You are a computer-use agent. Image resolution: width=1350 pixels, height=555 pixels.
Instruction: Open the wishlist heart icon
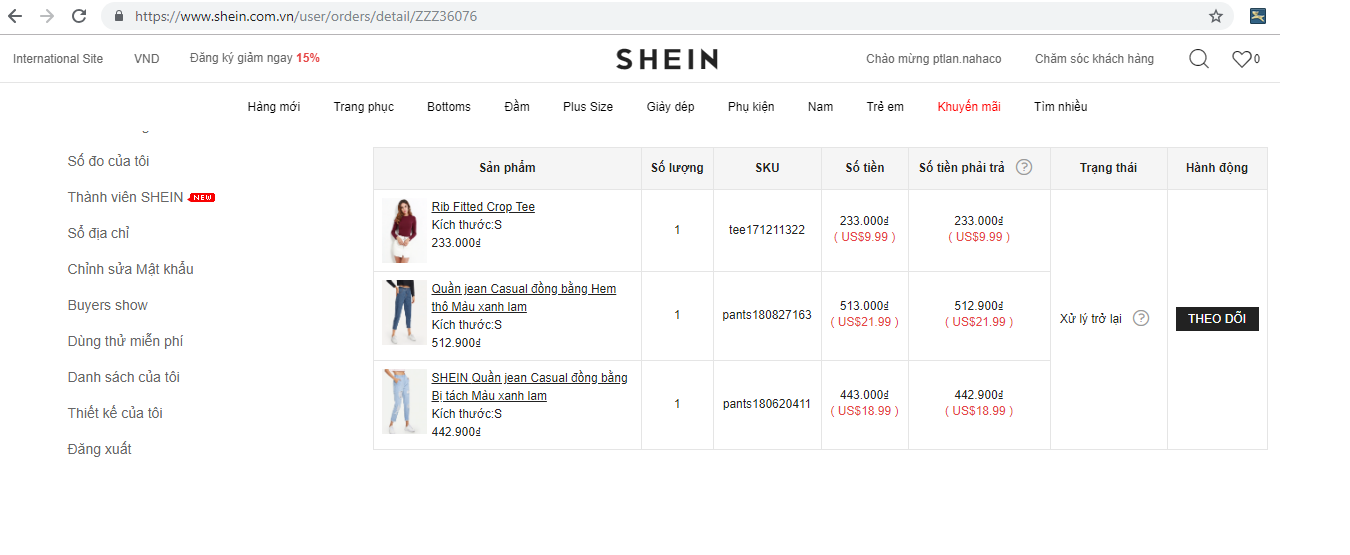point(1241,59)
